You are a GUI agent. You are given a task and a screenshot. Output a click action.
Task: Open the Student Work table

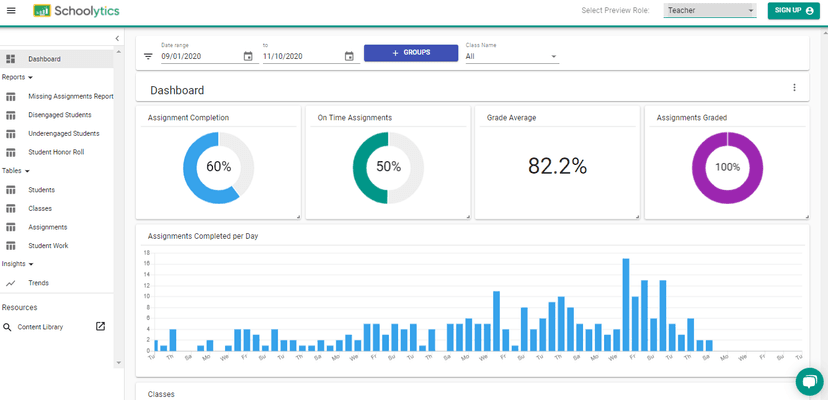click(48, 245)
